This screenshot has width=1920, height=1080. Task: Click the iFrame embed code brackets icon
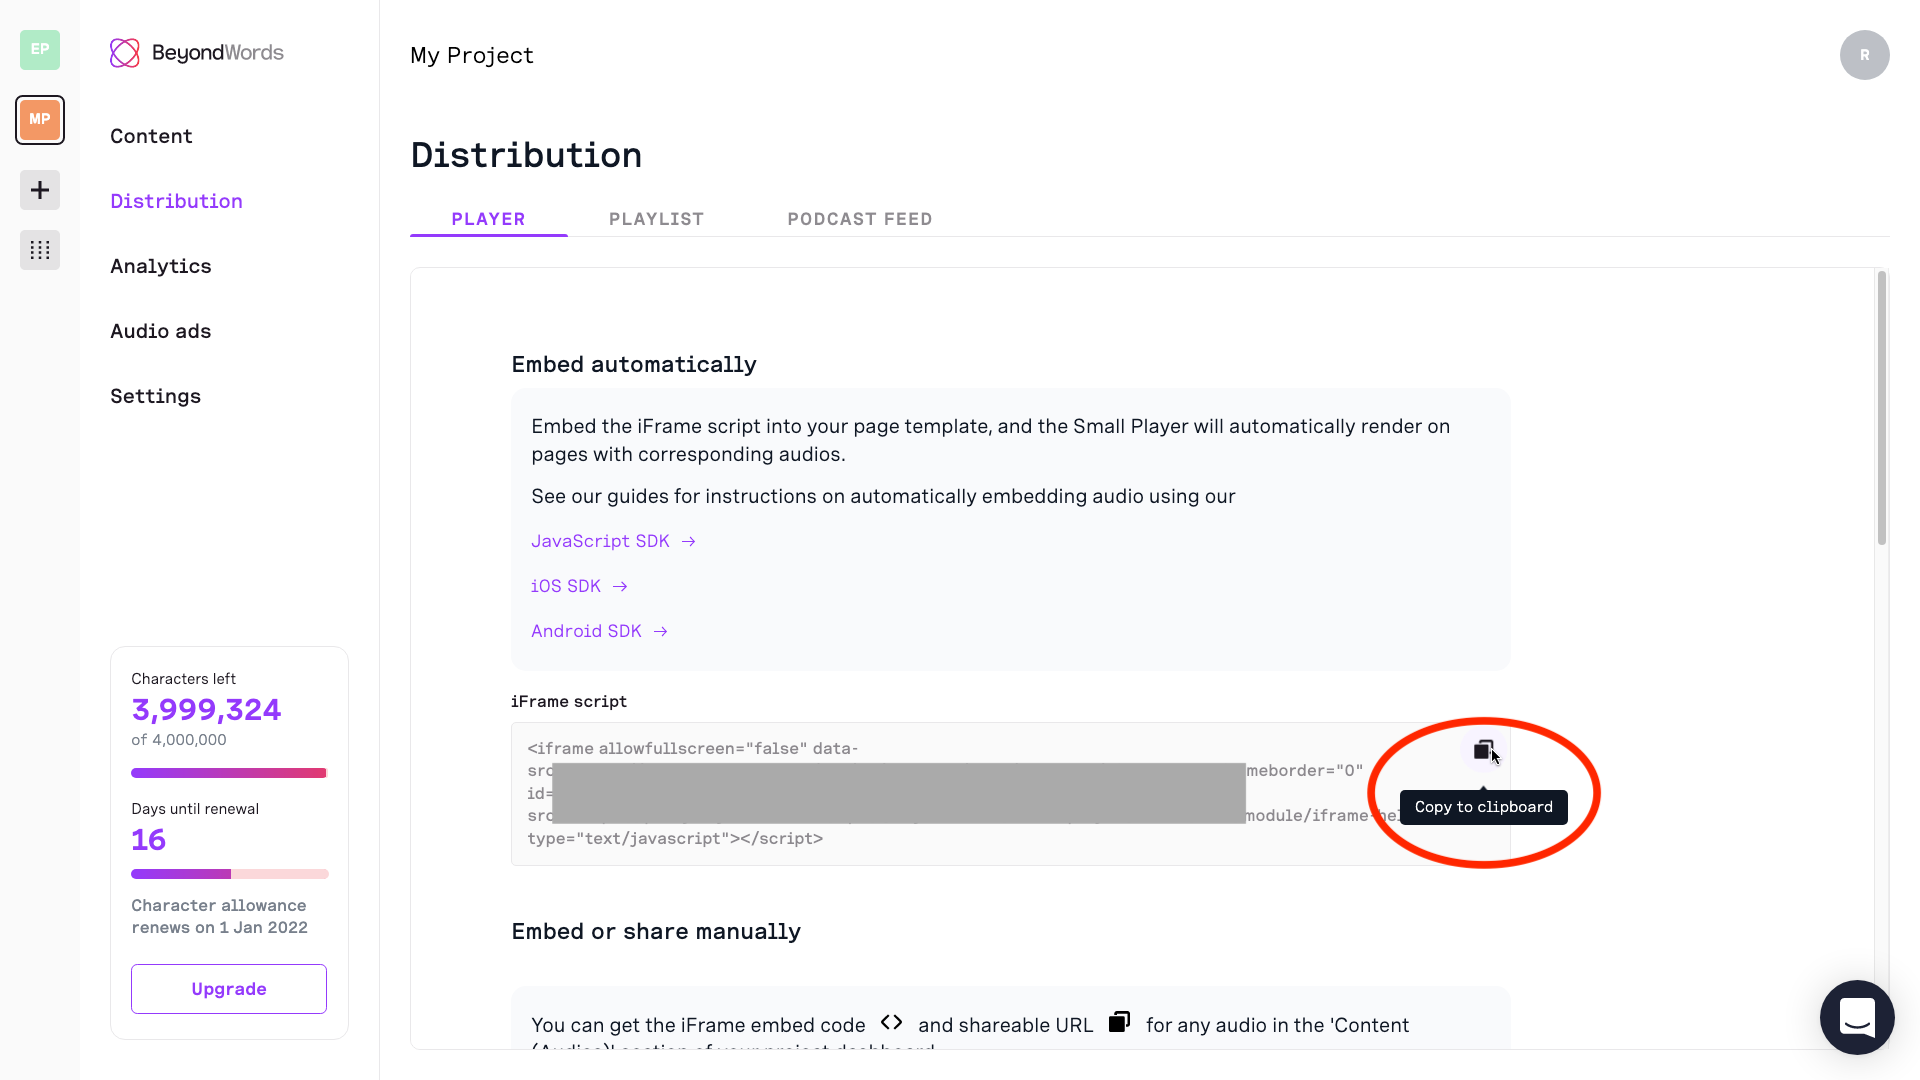click(x=891, y=1022)
